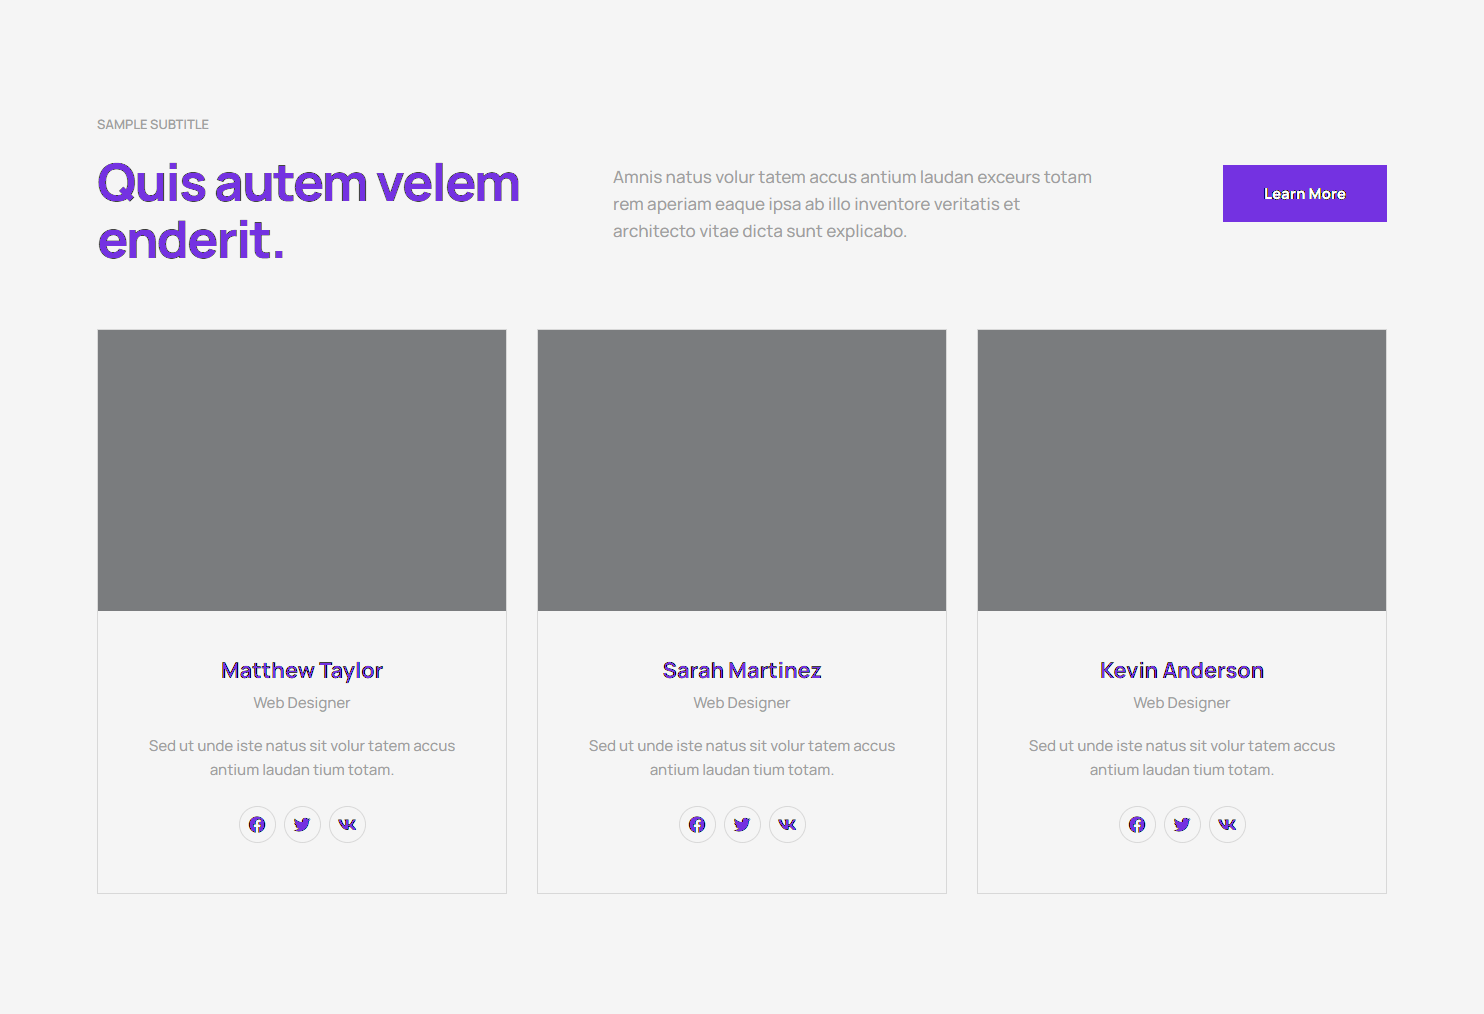Open Sarah Martinez's photo placeholder
The height and width of the screenshot is (1014, 1484).
[x=742, y=470]
